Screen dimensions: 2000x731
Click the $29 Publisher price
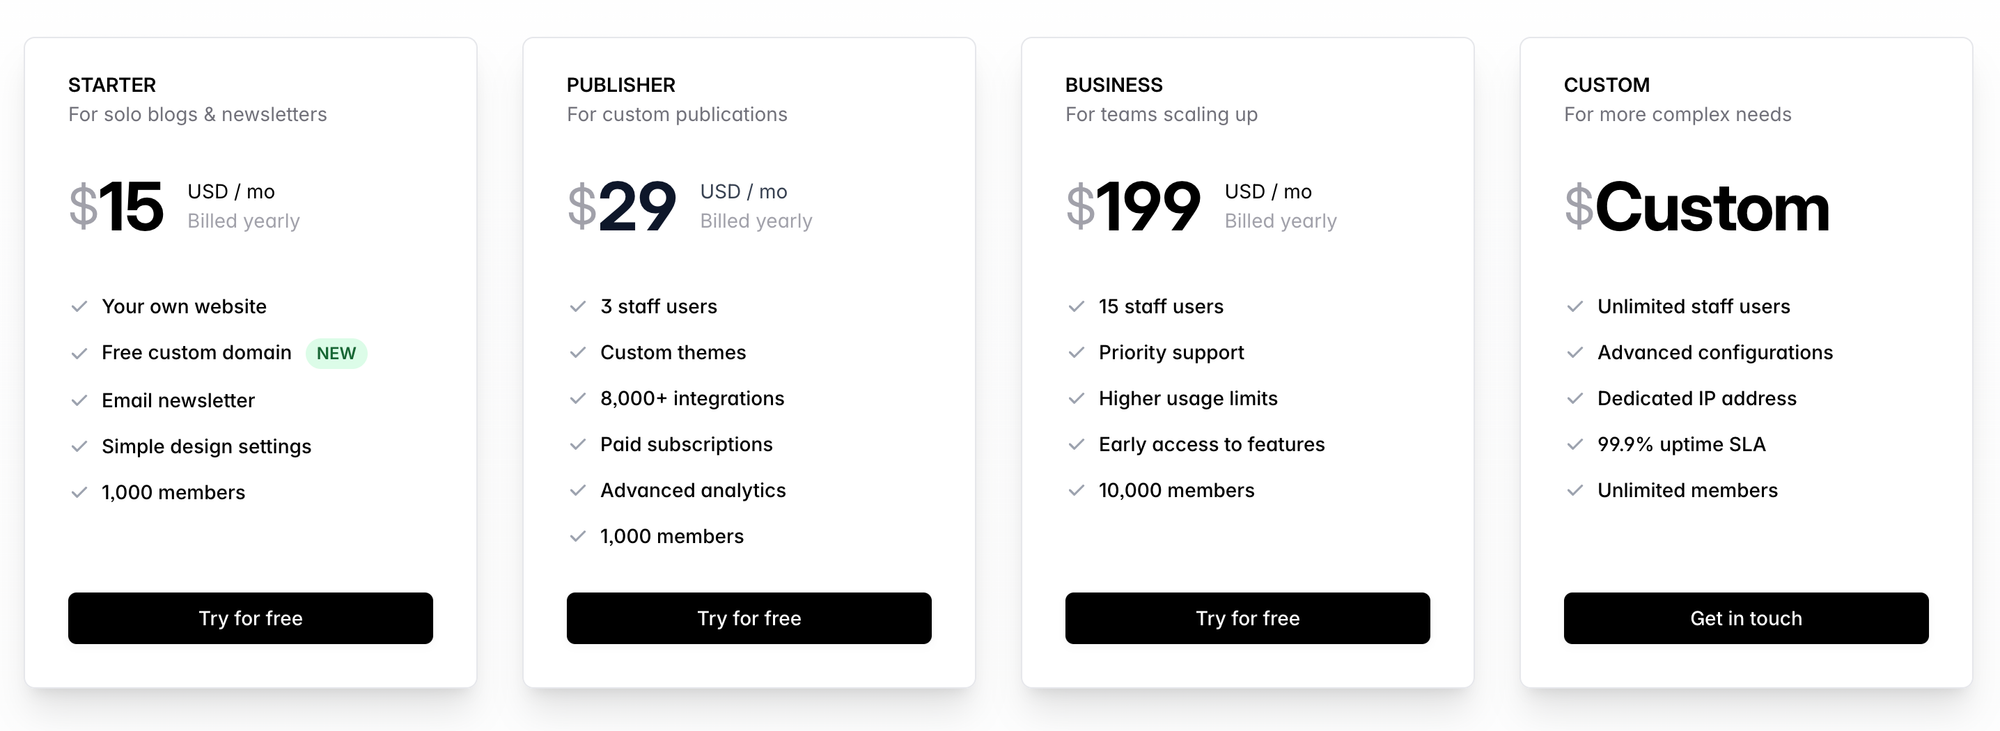point(622,207)
